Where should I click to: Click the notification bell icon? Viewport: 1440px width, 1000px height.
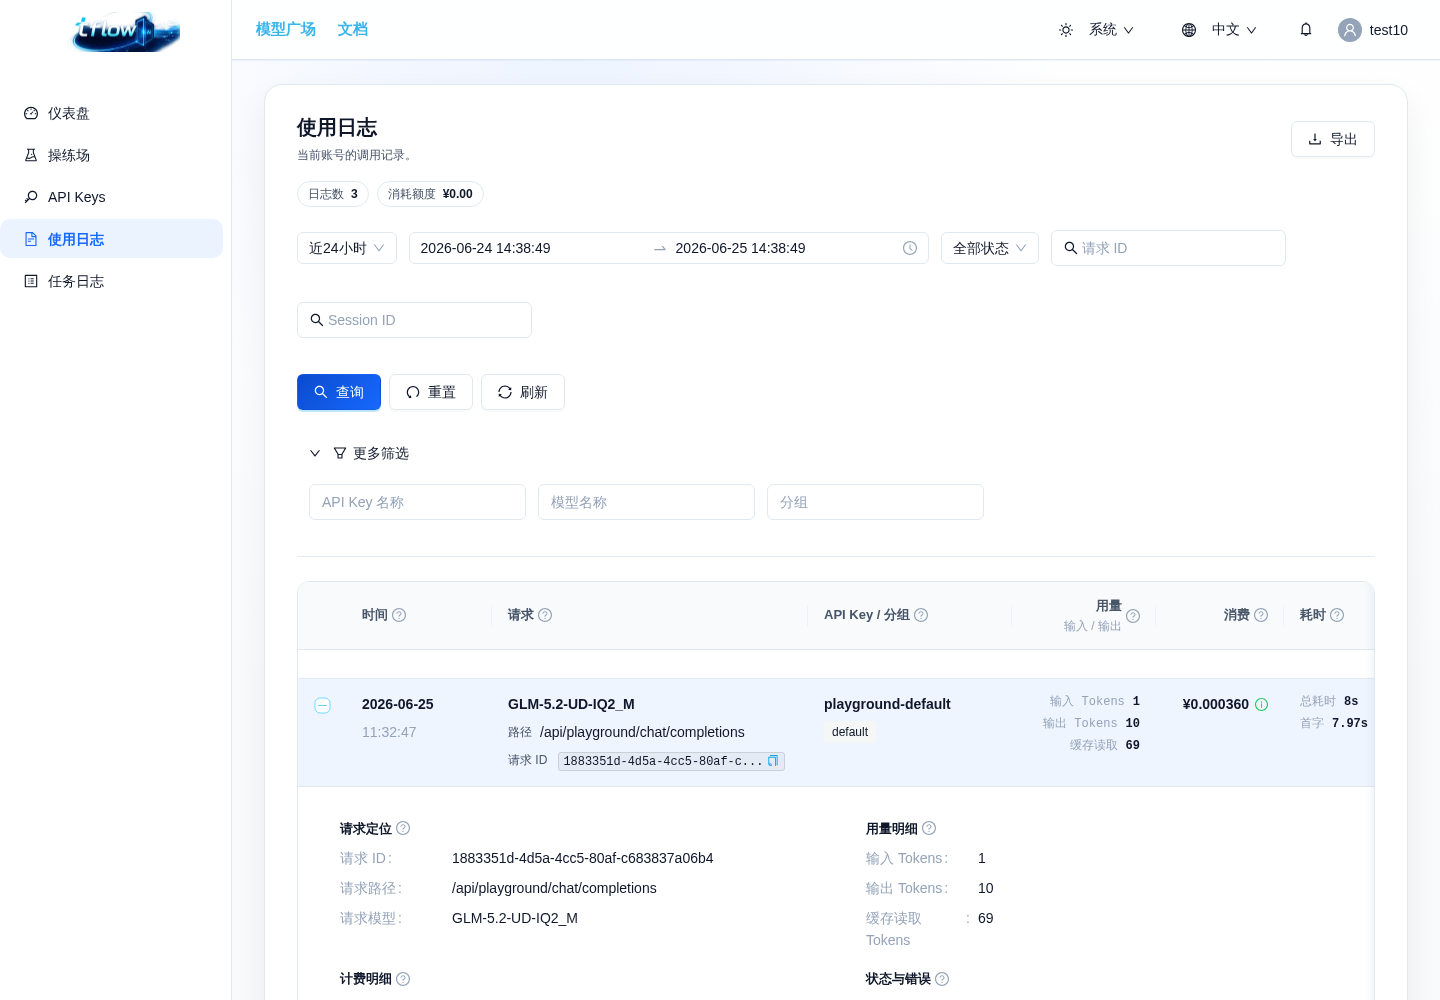(x=1306, y=30)
